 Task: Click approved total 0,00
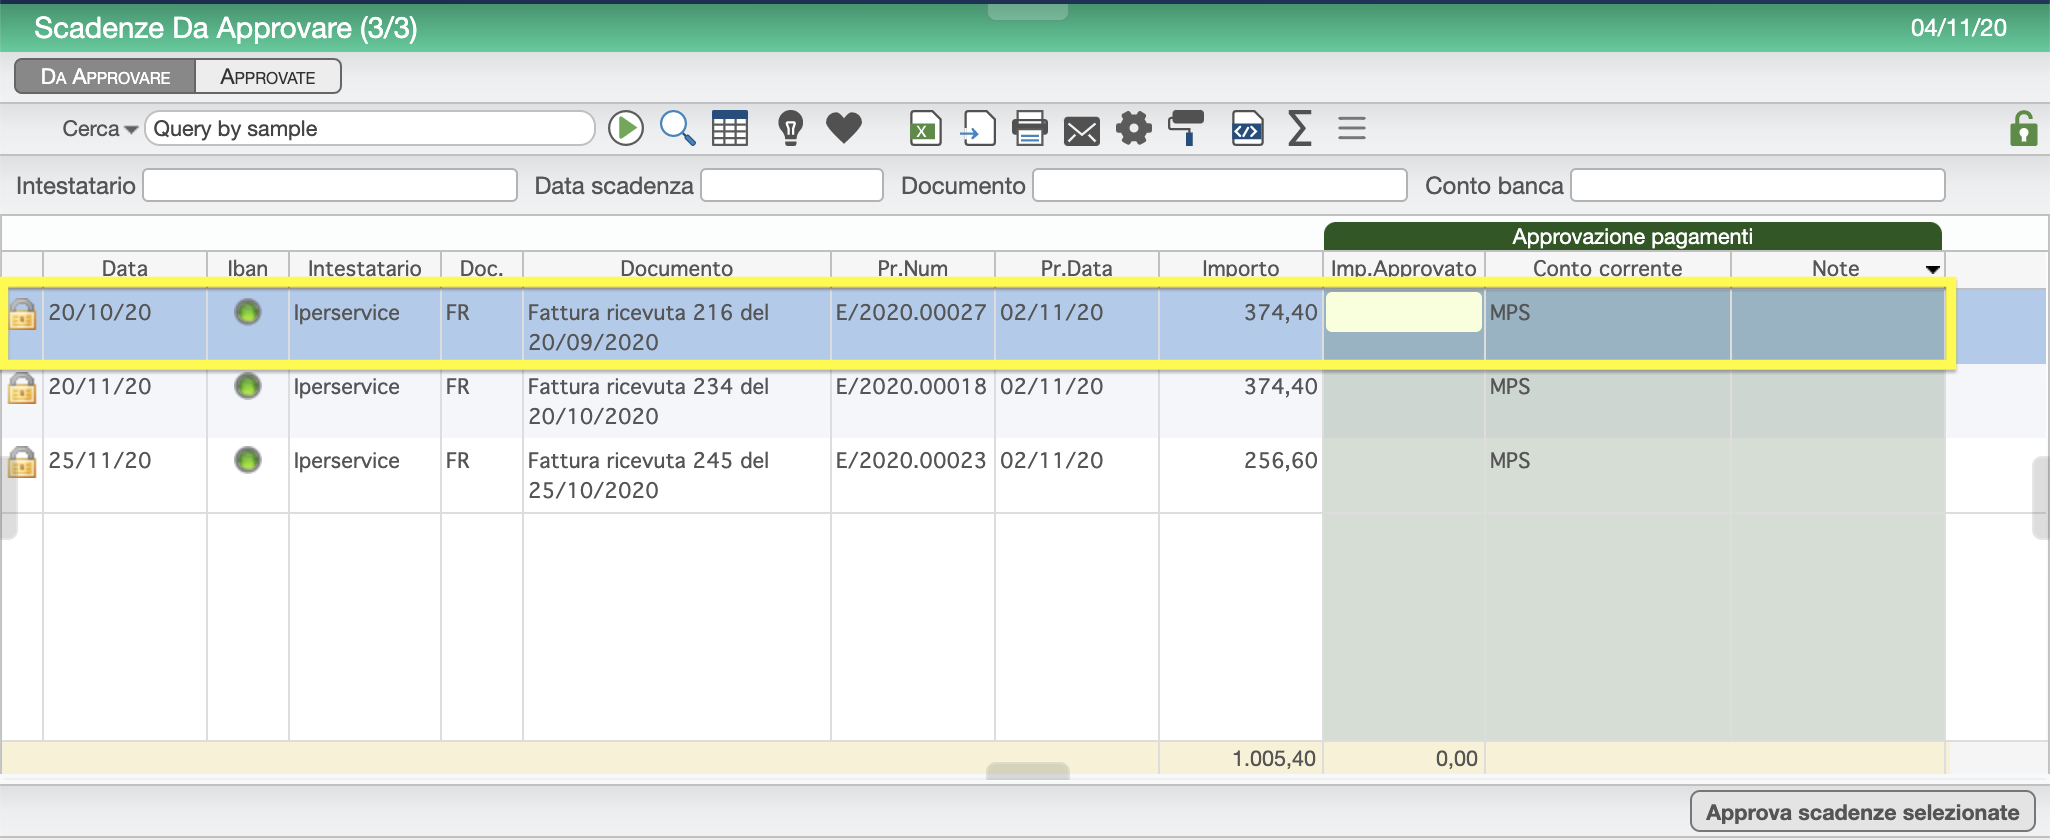click(1456, 758)
